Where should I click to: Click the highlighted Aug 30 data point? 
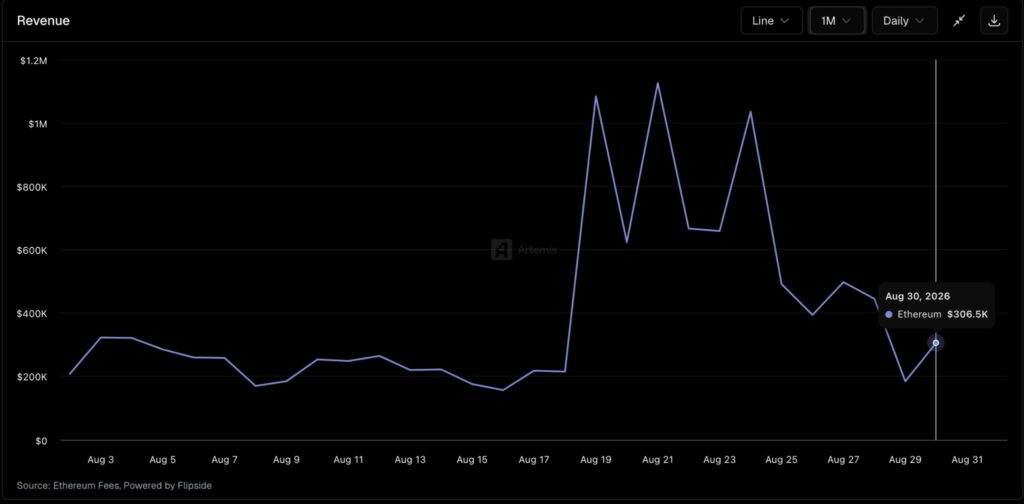click(x=936, y=343)
